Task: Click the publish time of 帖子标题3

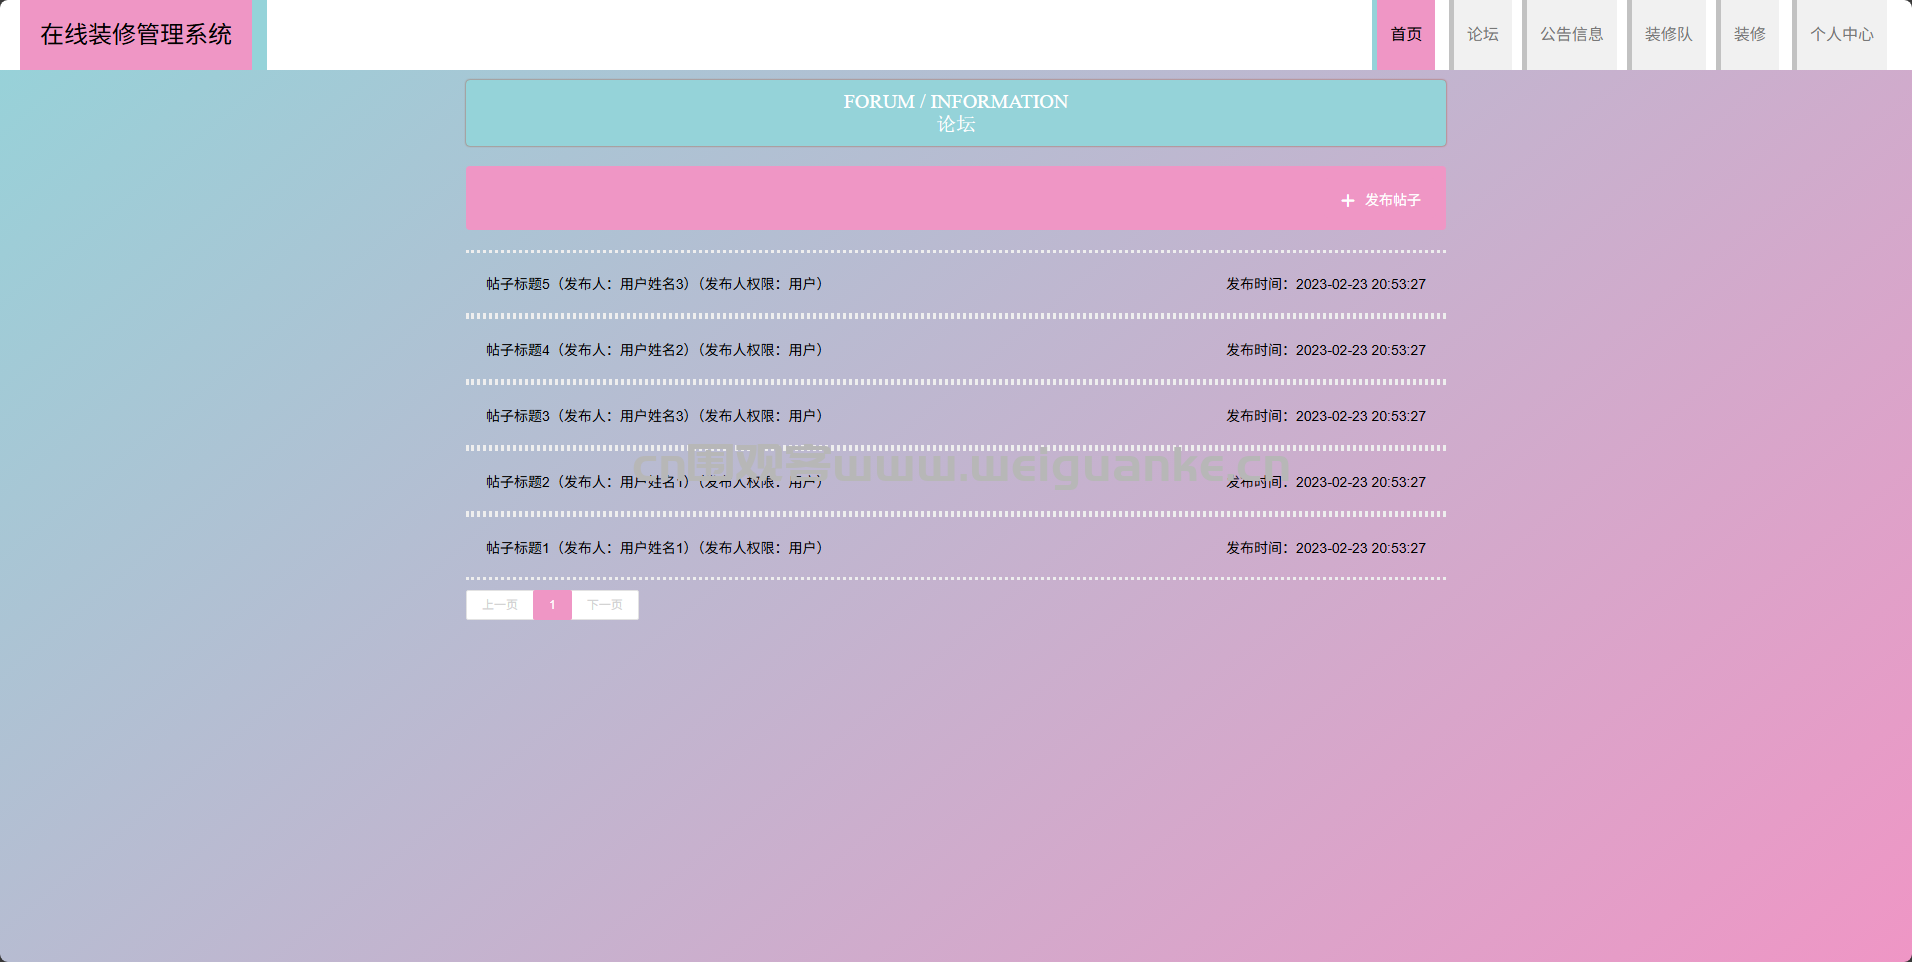Action: (x=1326, y=416)
